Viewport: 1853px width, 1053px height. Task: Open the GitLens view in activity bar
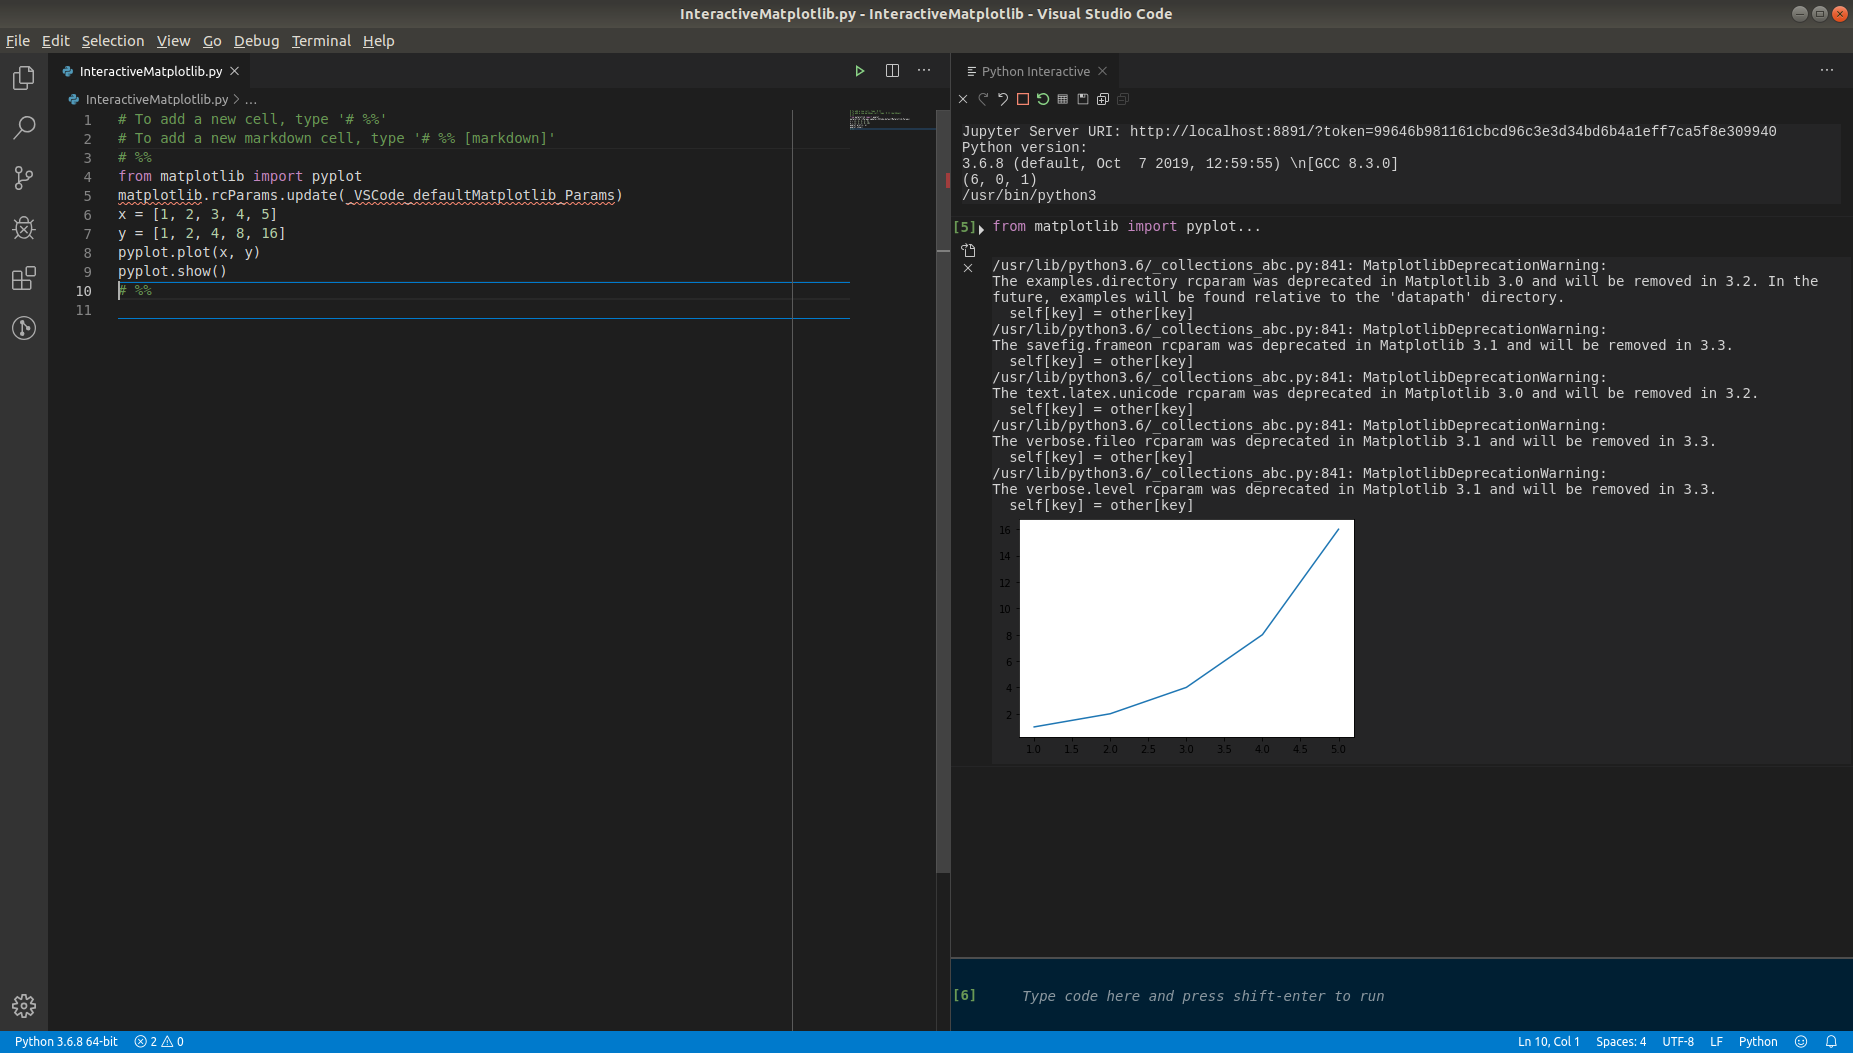tap(24, 328)
